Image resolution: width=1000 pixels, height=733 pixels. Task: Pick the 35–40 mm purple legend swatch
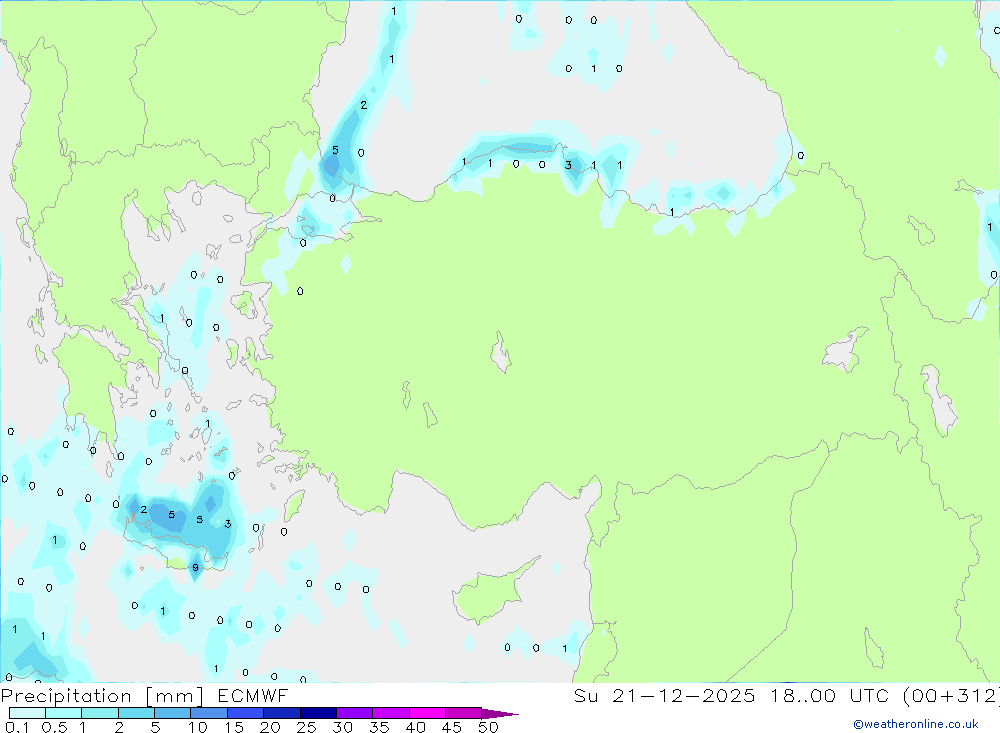(x=390, y=713)
